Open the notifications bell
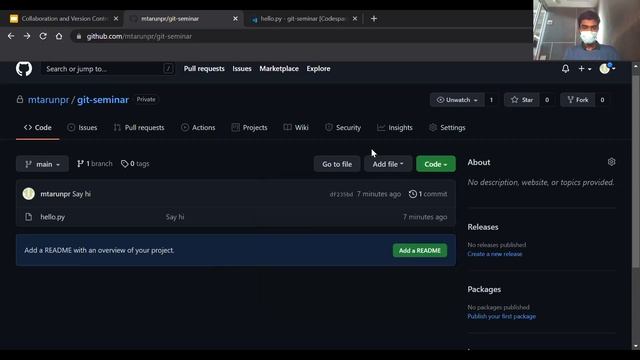 tap(565, 69)
